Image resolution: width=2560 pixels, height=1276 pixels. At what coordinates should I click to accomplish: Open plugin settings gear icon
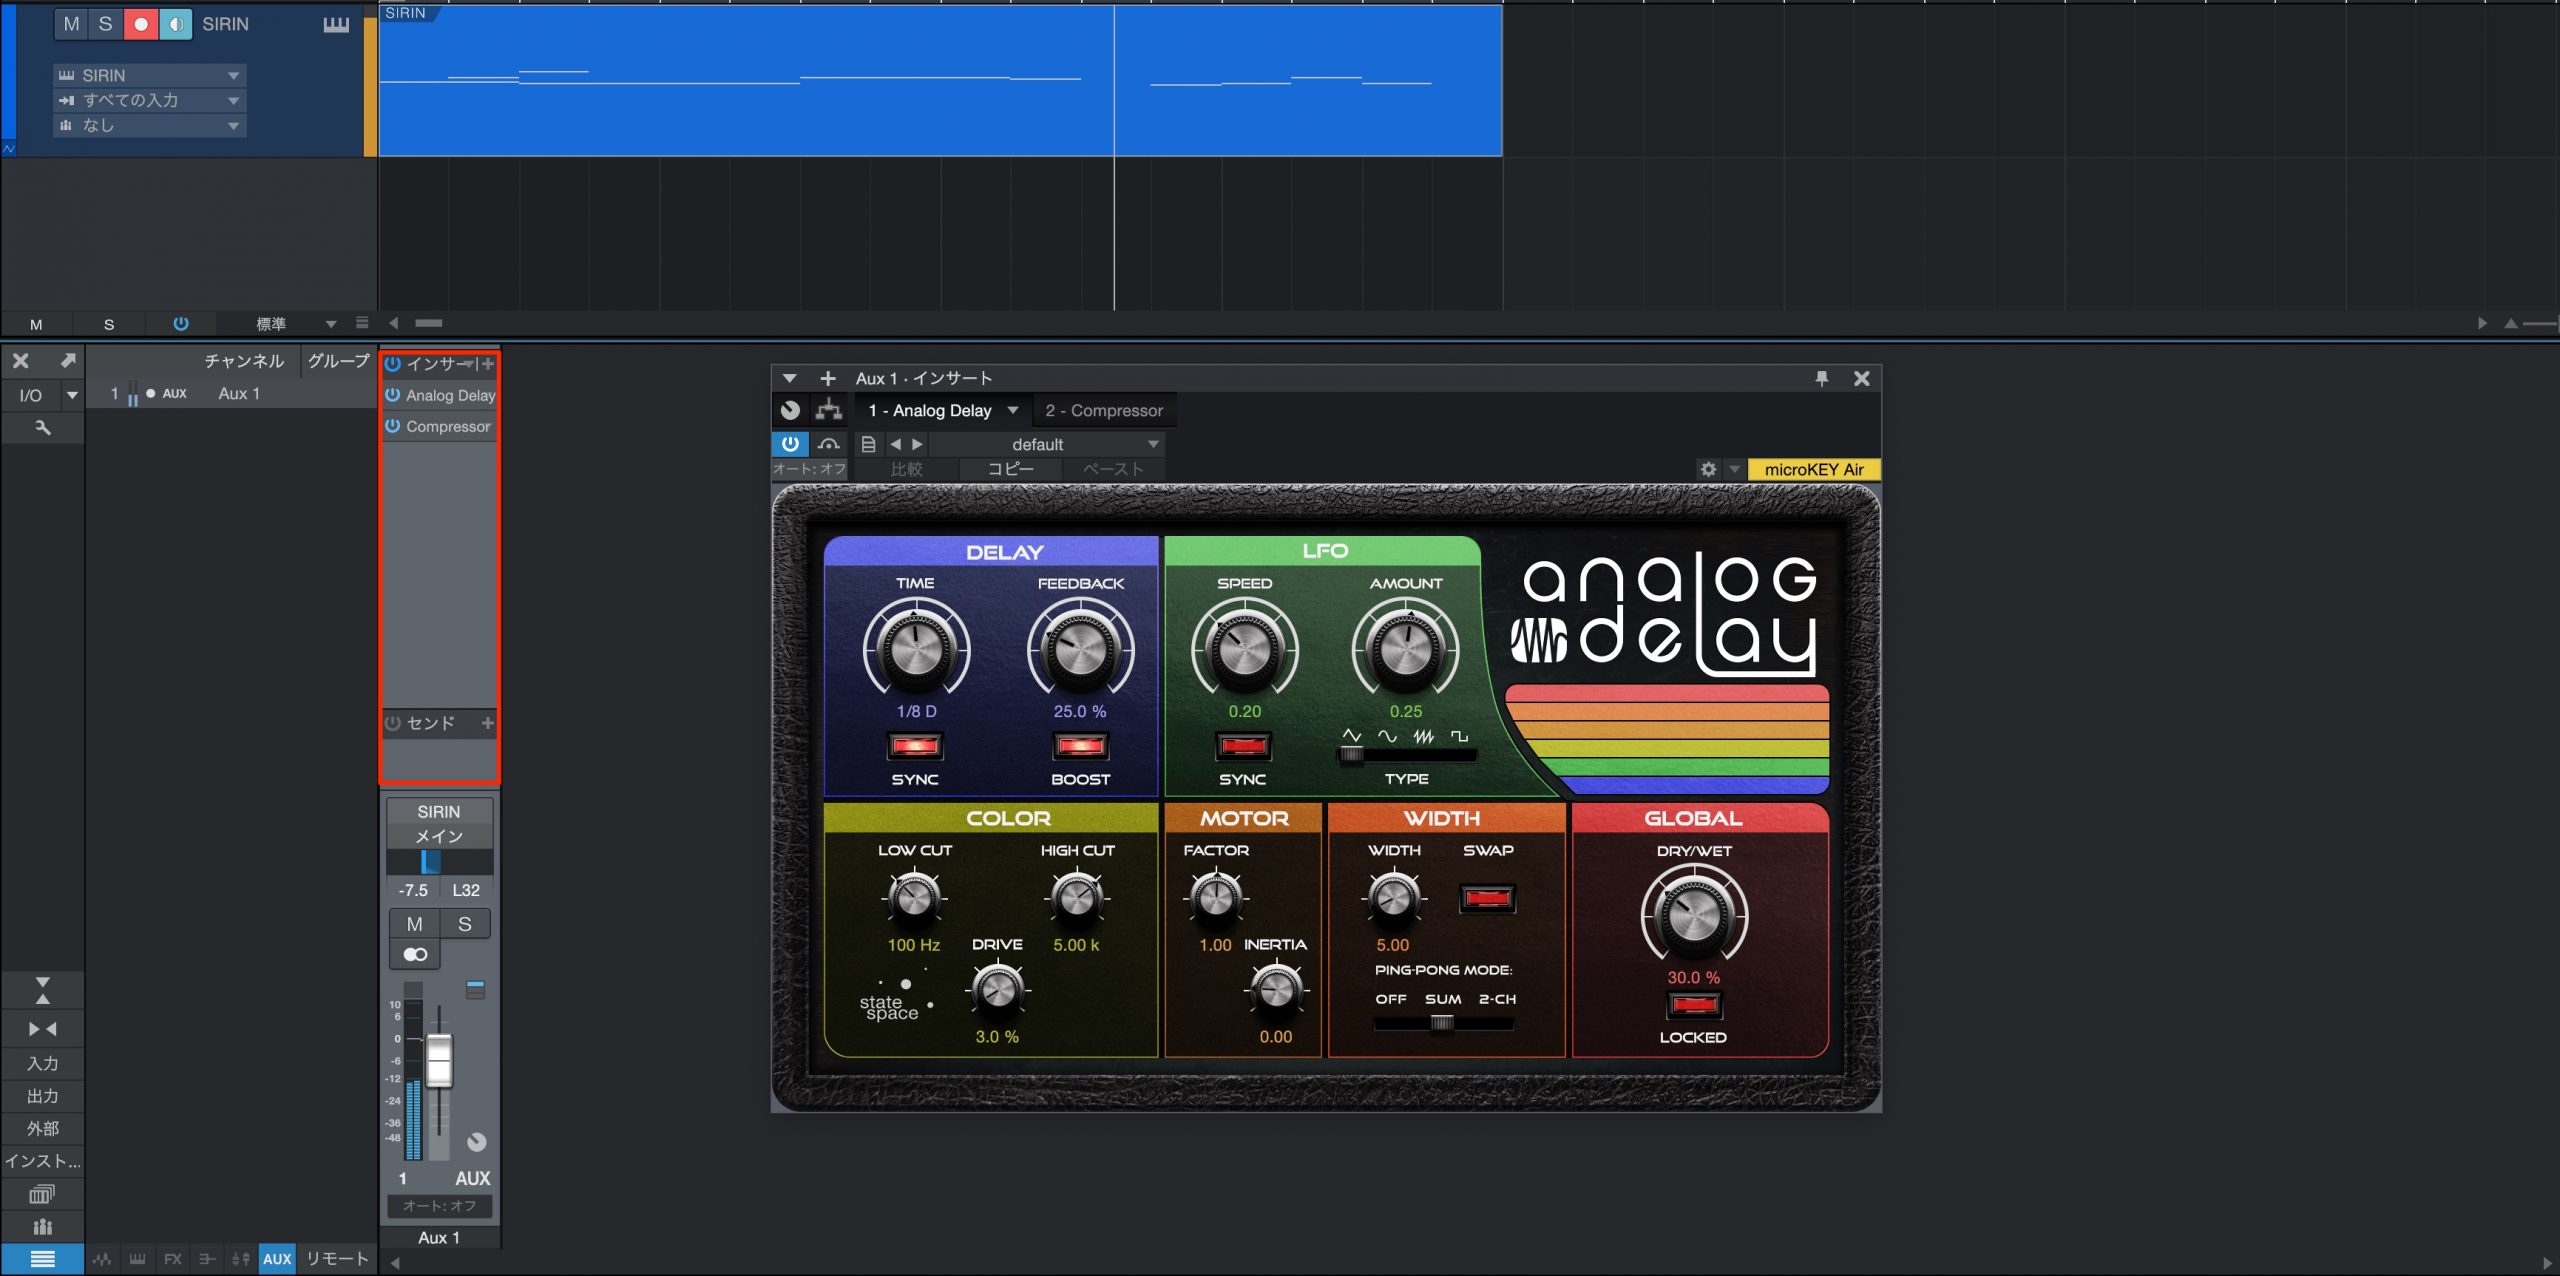point(1708,469)
